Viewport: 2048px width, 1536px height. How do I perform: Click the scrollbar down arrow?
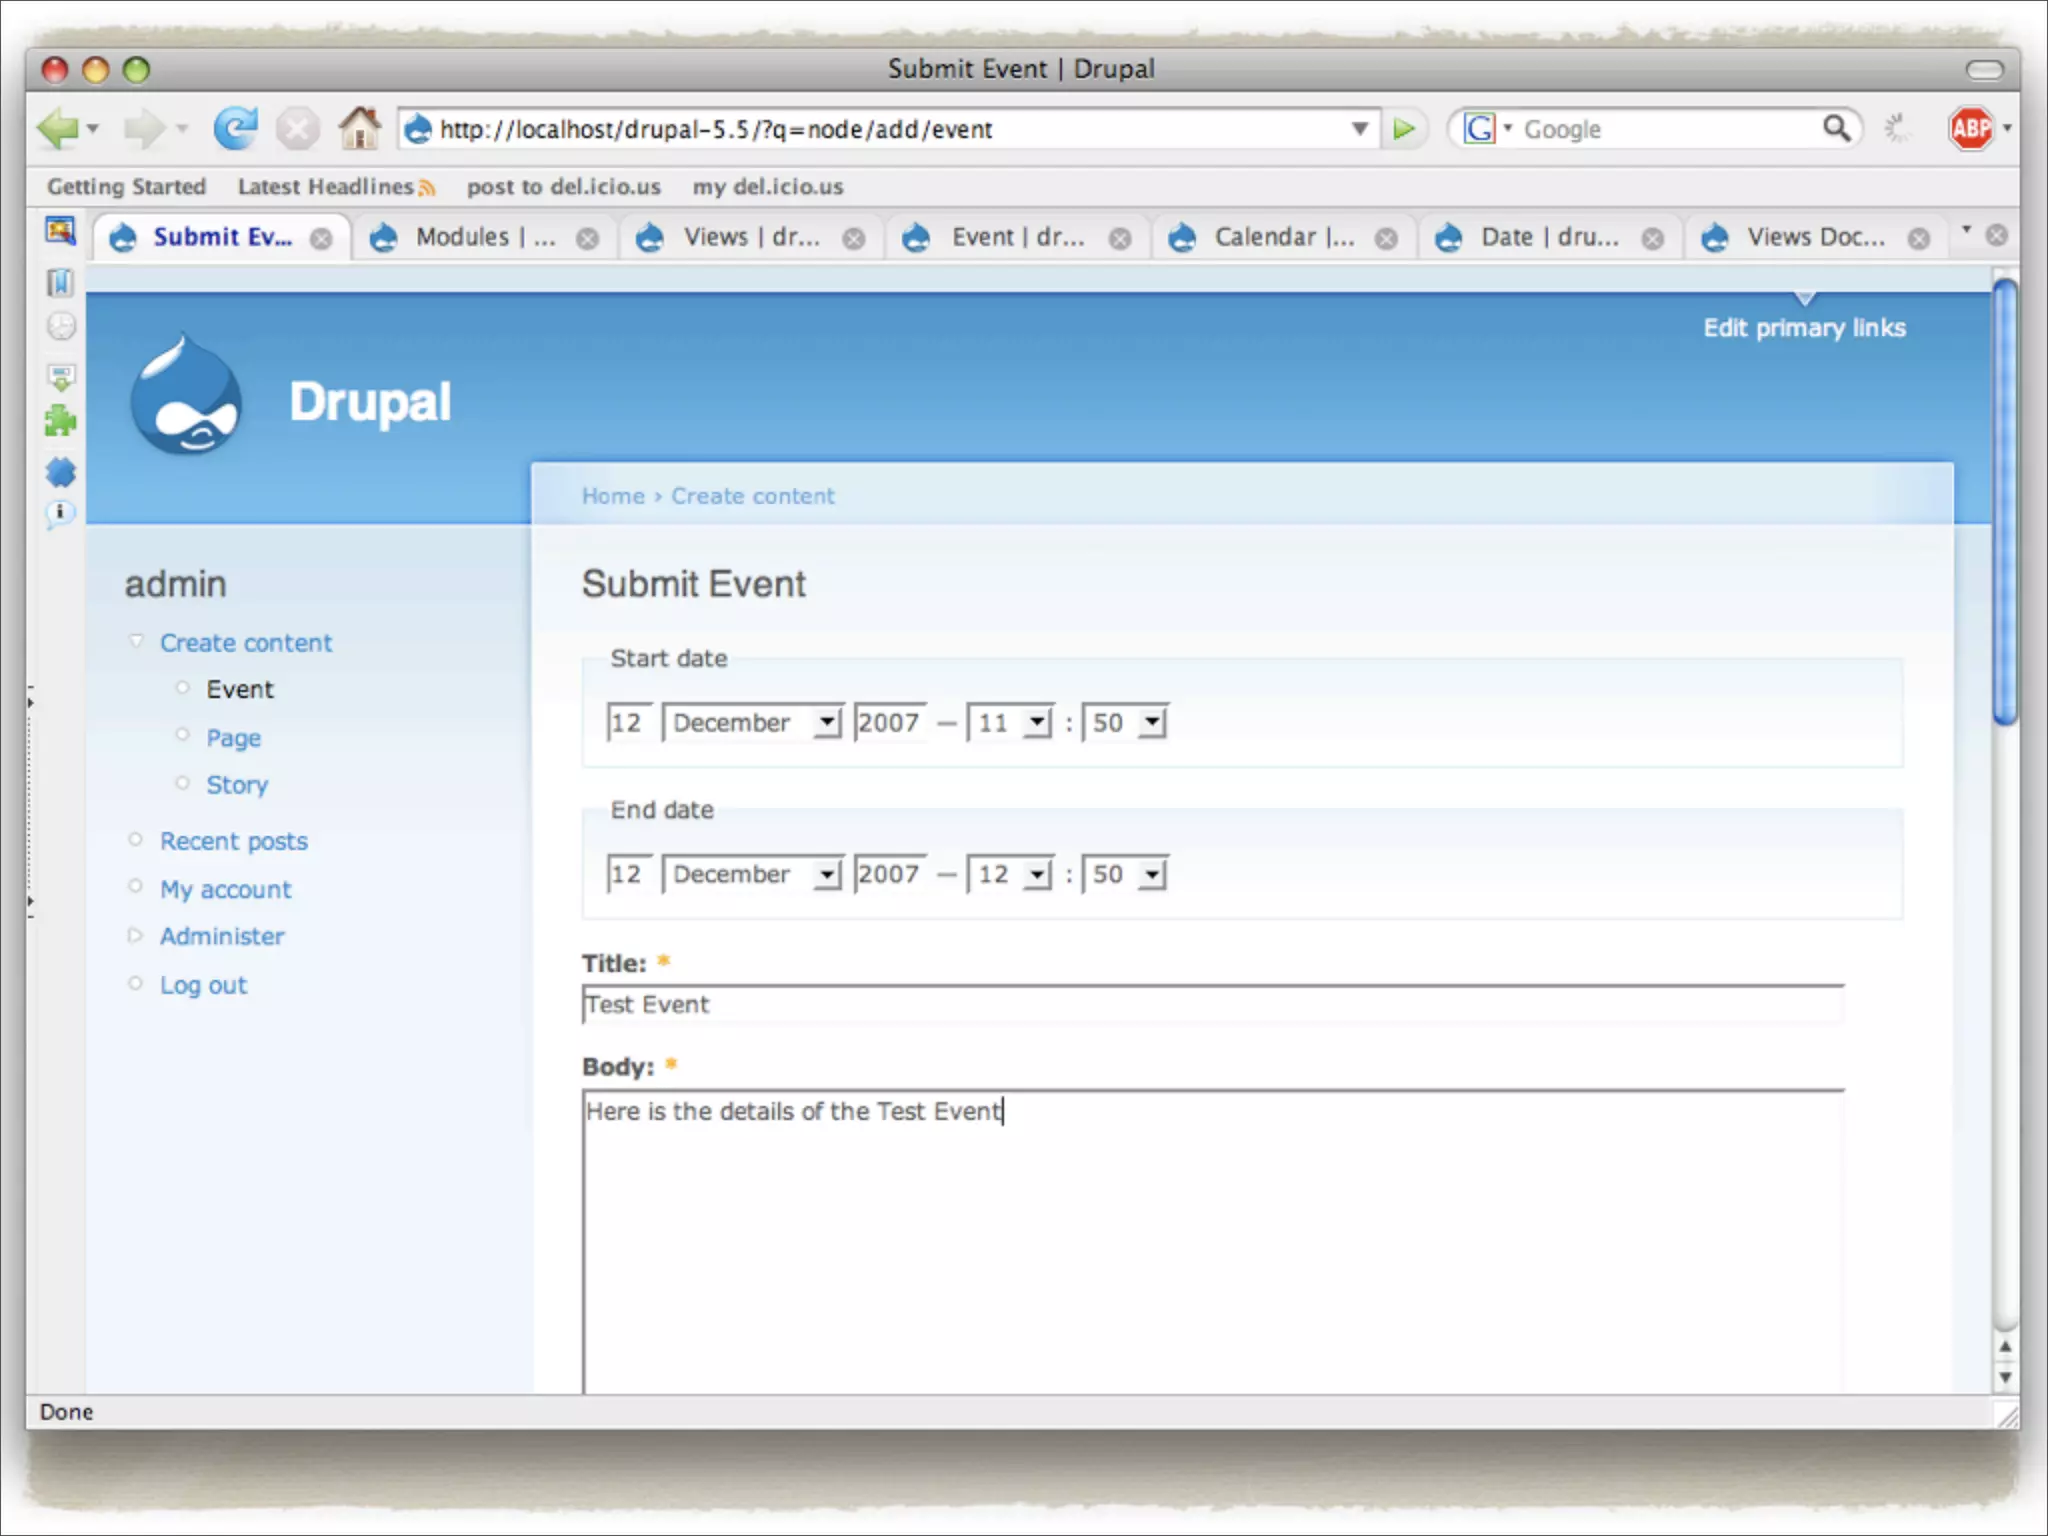click(2004, 1377)
